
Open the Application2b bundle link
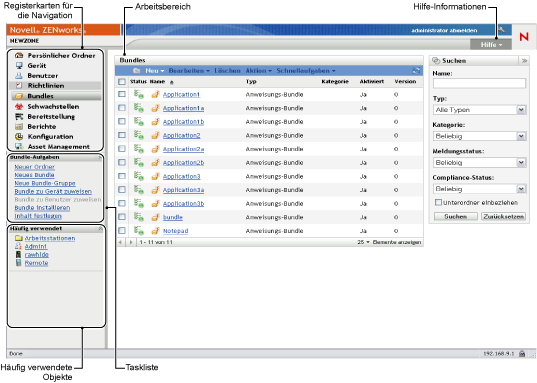click(183, 162)
